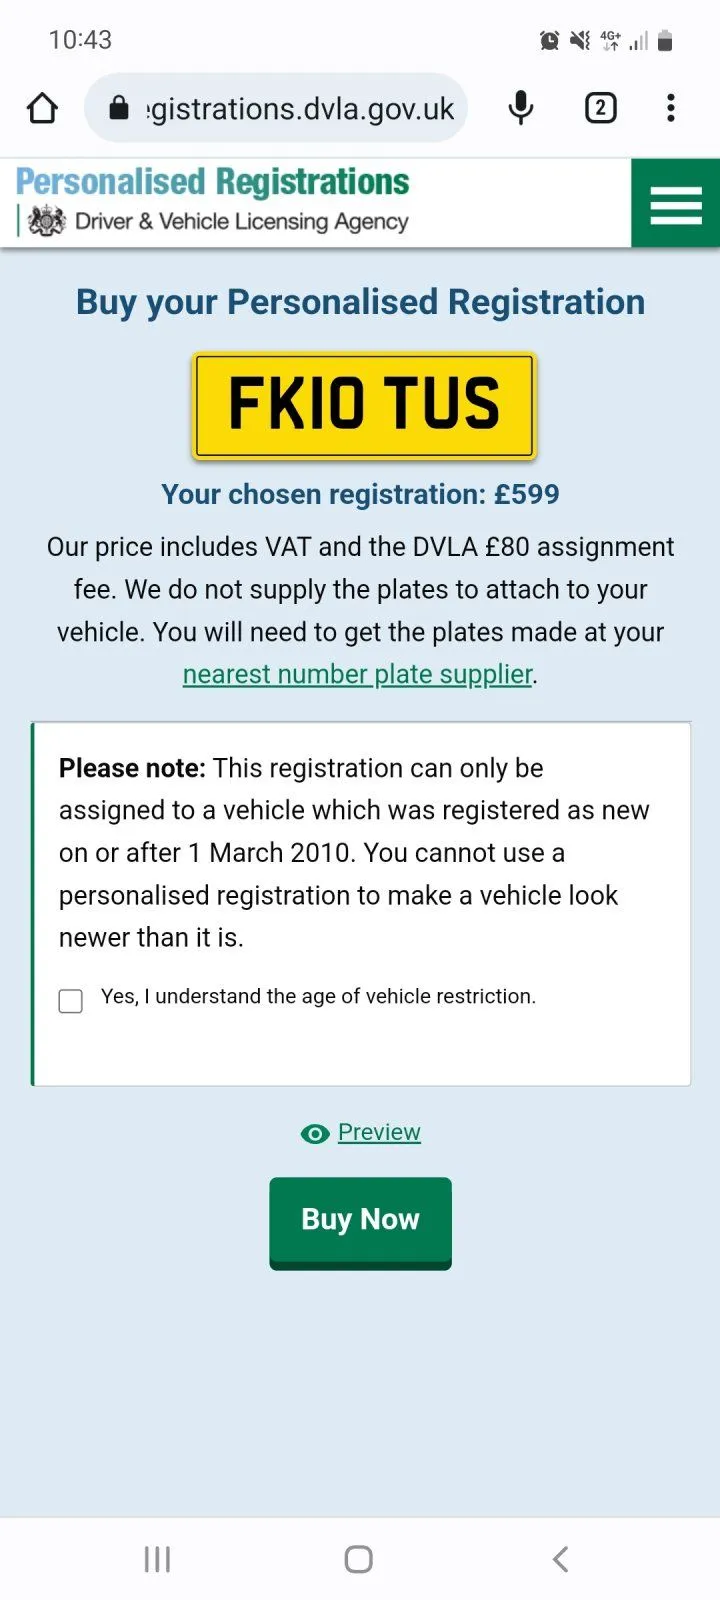Tap the yellow FK10 TUS number plate

[x=364, y=405]
